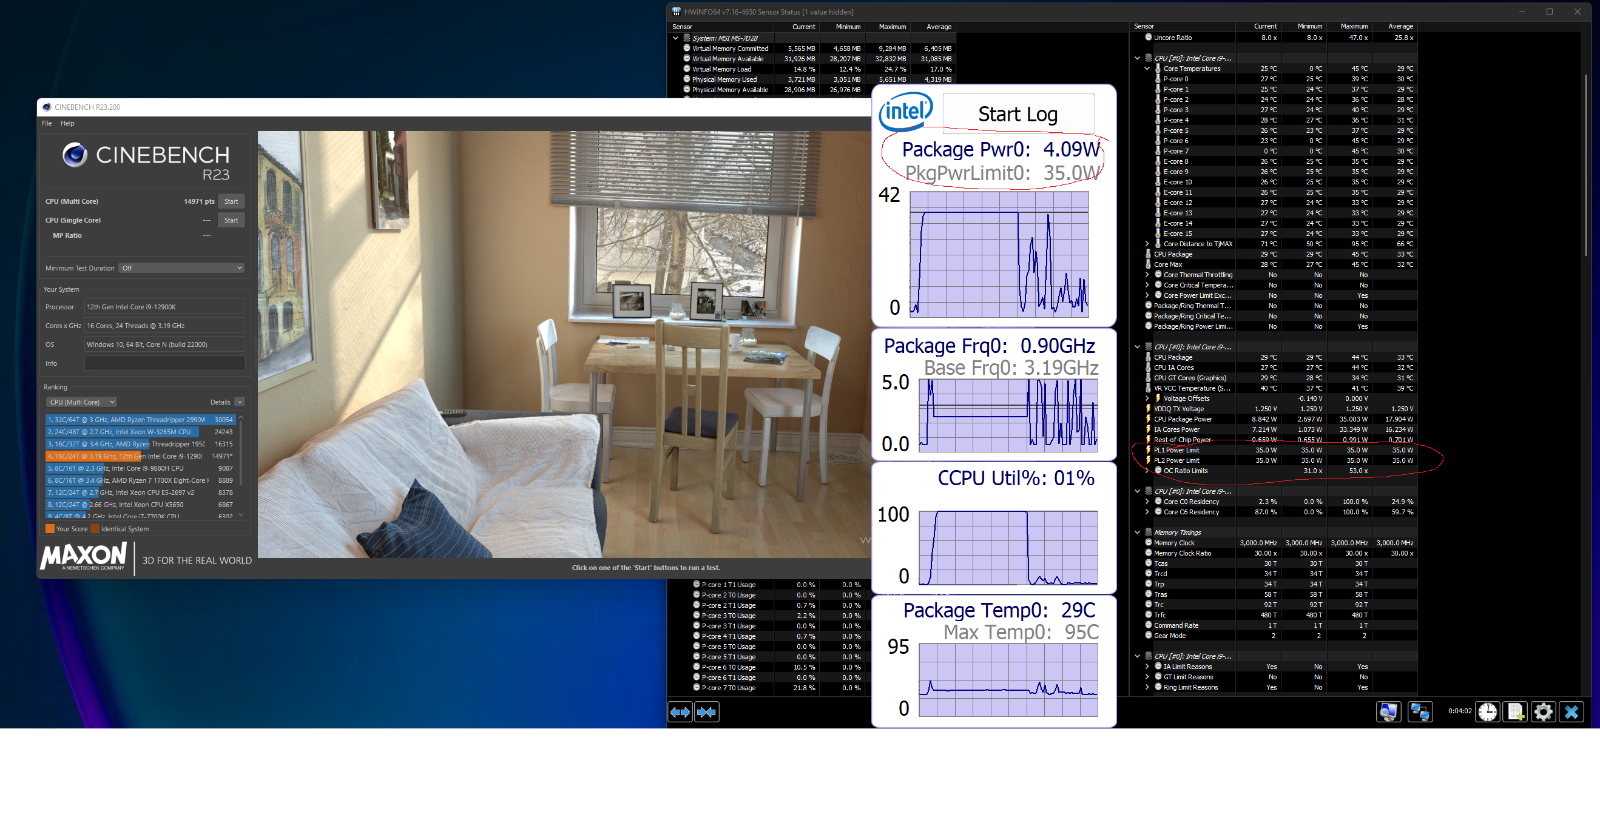The width and height of the screenshot is (1600, 837).
Task: Click HWiNFO network computers icon
Action: click(1420, 712)
